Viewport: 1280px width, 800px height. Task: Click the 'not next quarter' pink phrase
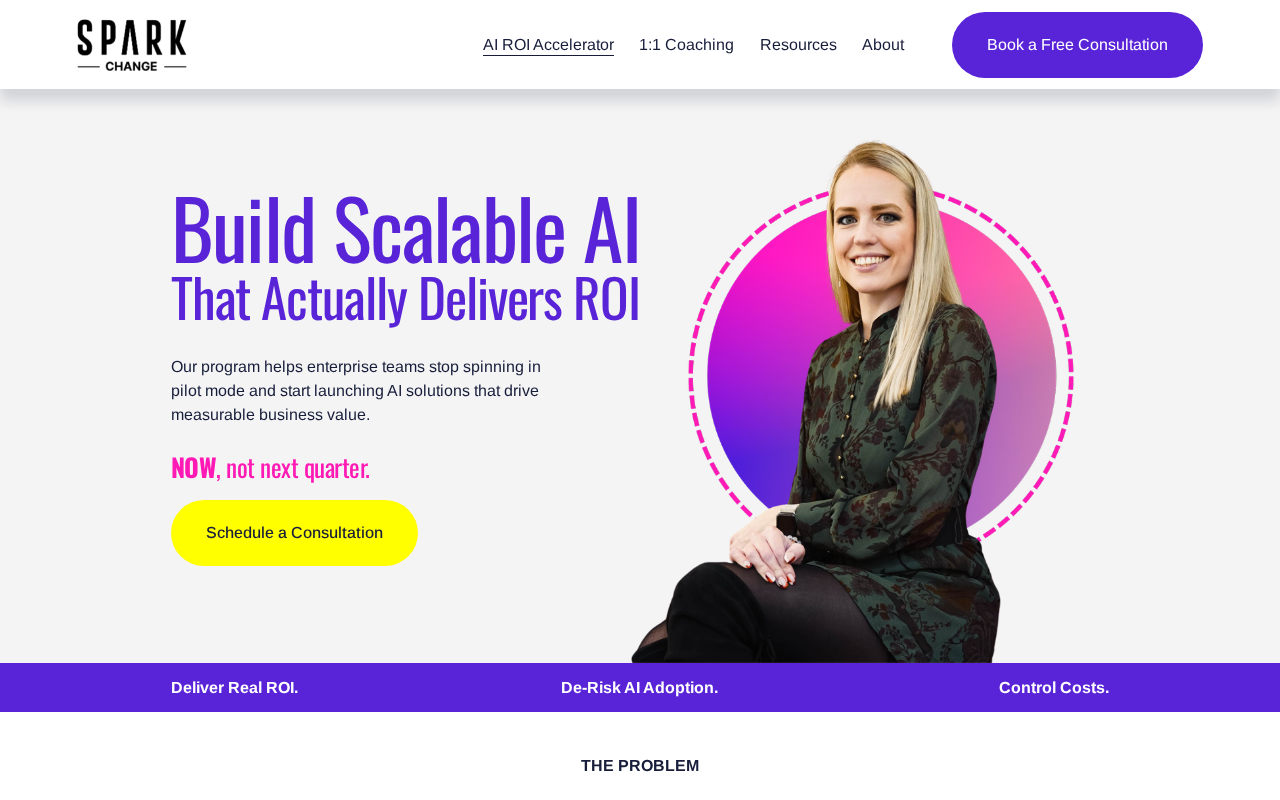[x=298, y=468]
